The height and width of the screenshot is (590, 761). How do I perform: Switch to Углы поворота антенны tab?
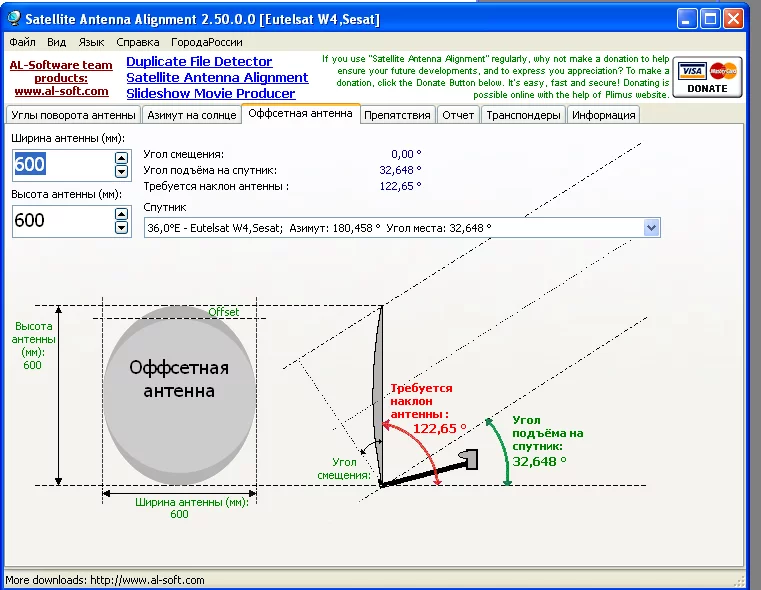click(71, 115)
